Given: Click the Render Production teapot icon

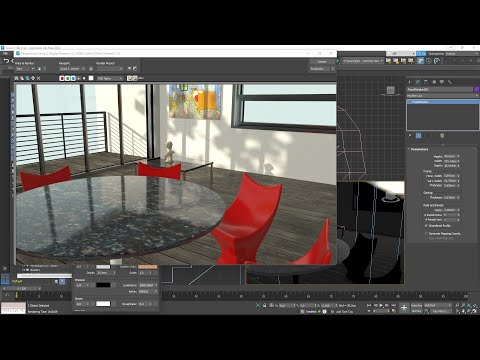Looking at the screenshot, I should point(411,61).
